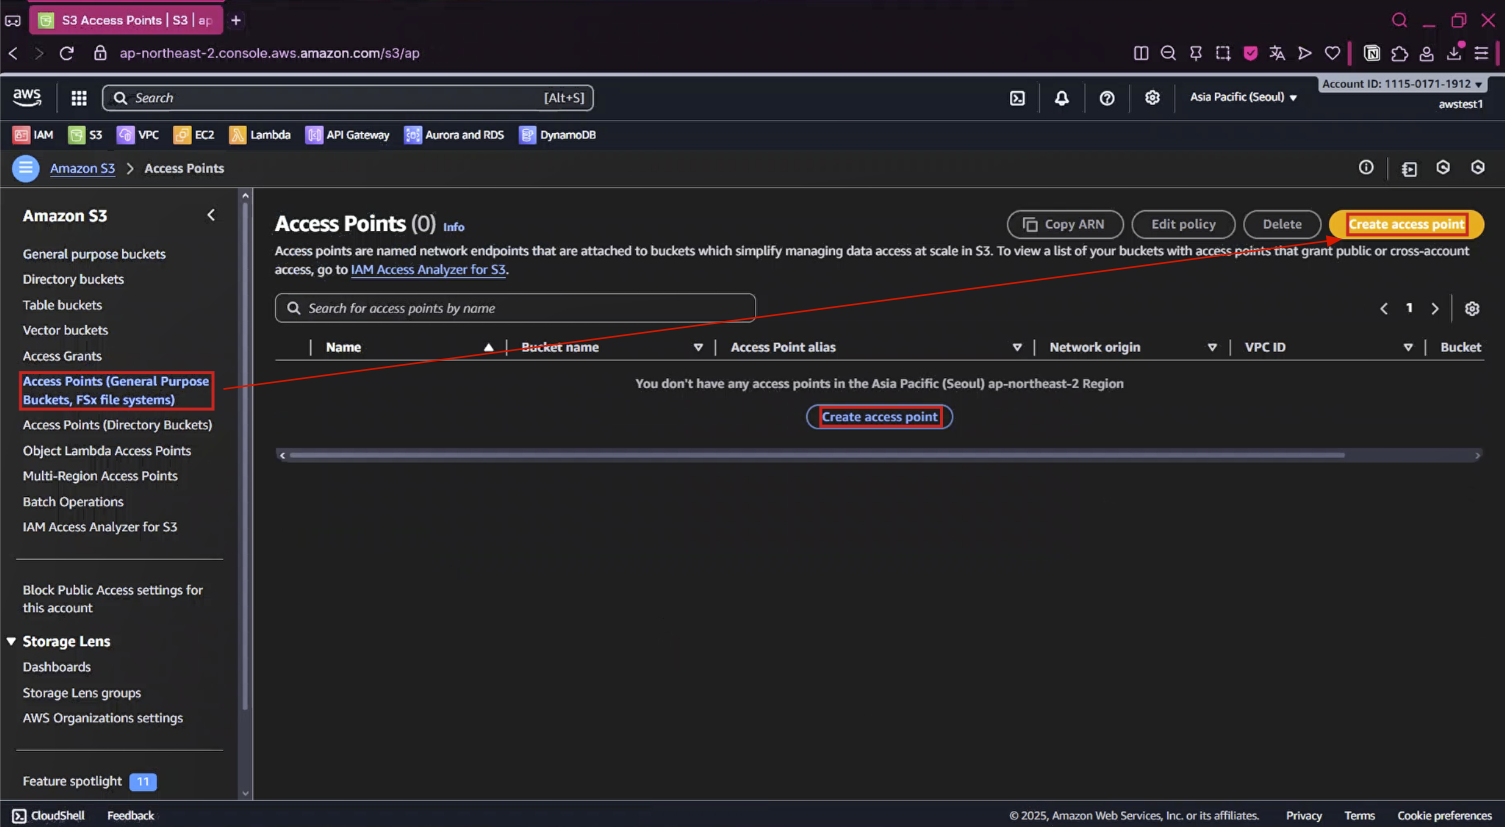The image size is (1505, 827).
Task: Open browser downloads icon
Action: pos(1454,53)
